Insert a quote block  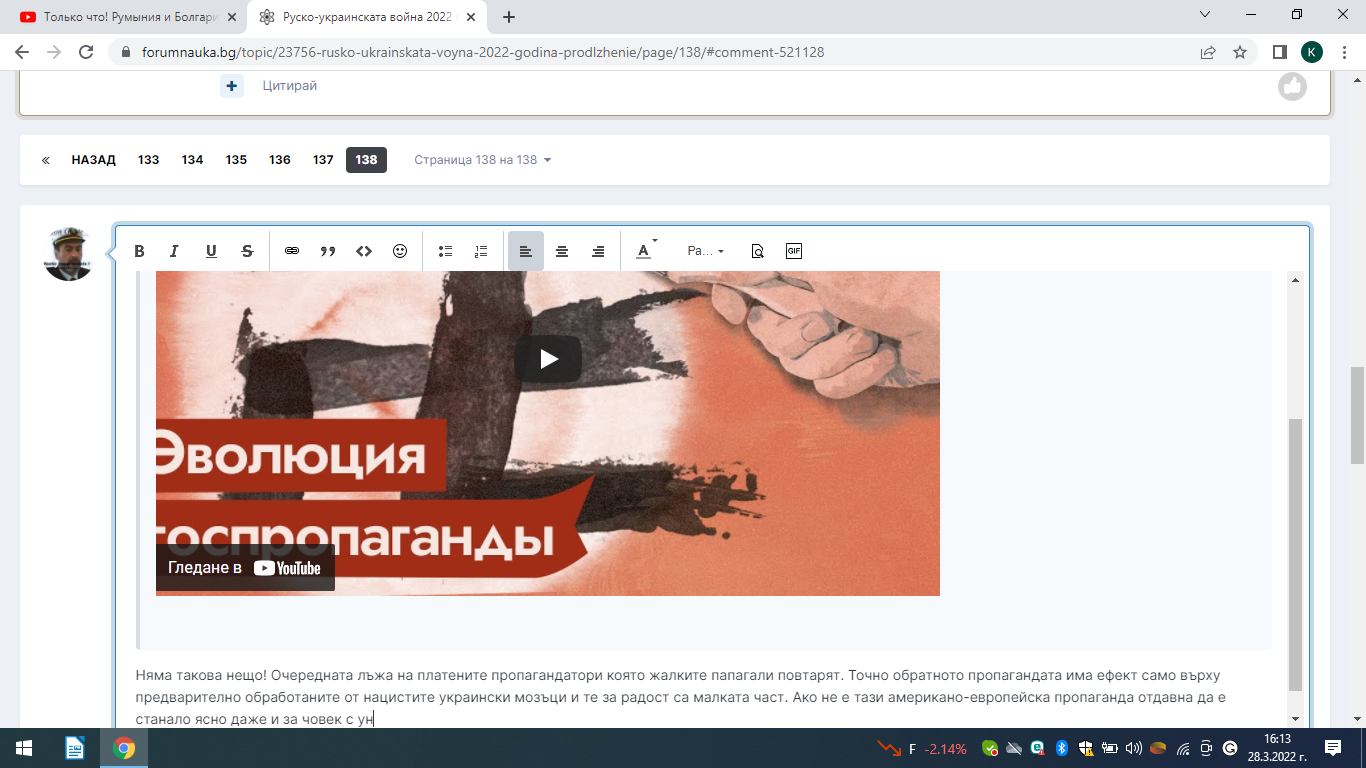(x=328, y=251)
